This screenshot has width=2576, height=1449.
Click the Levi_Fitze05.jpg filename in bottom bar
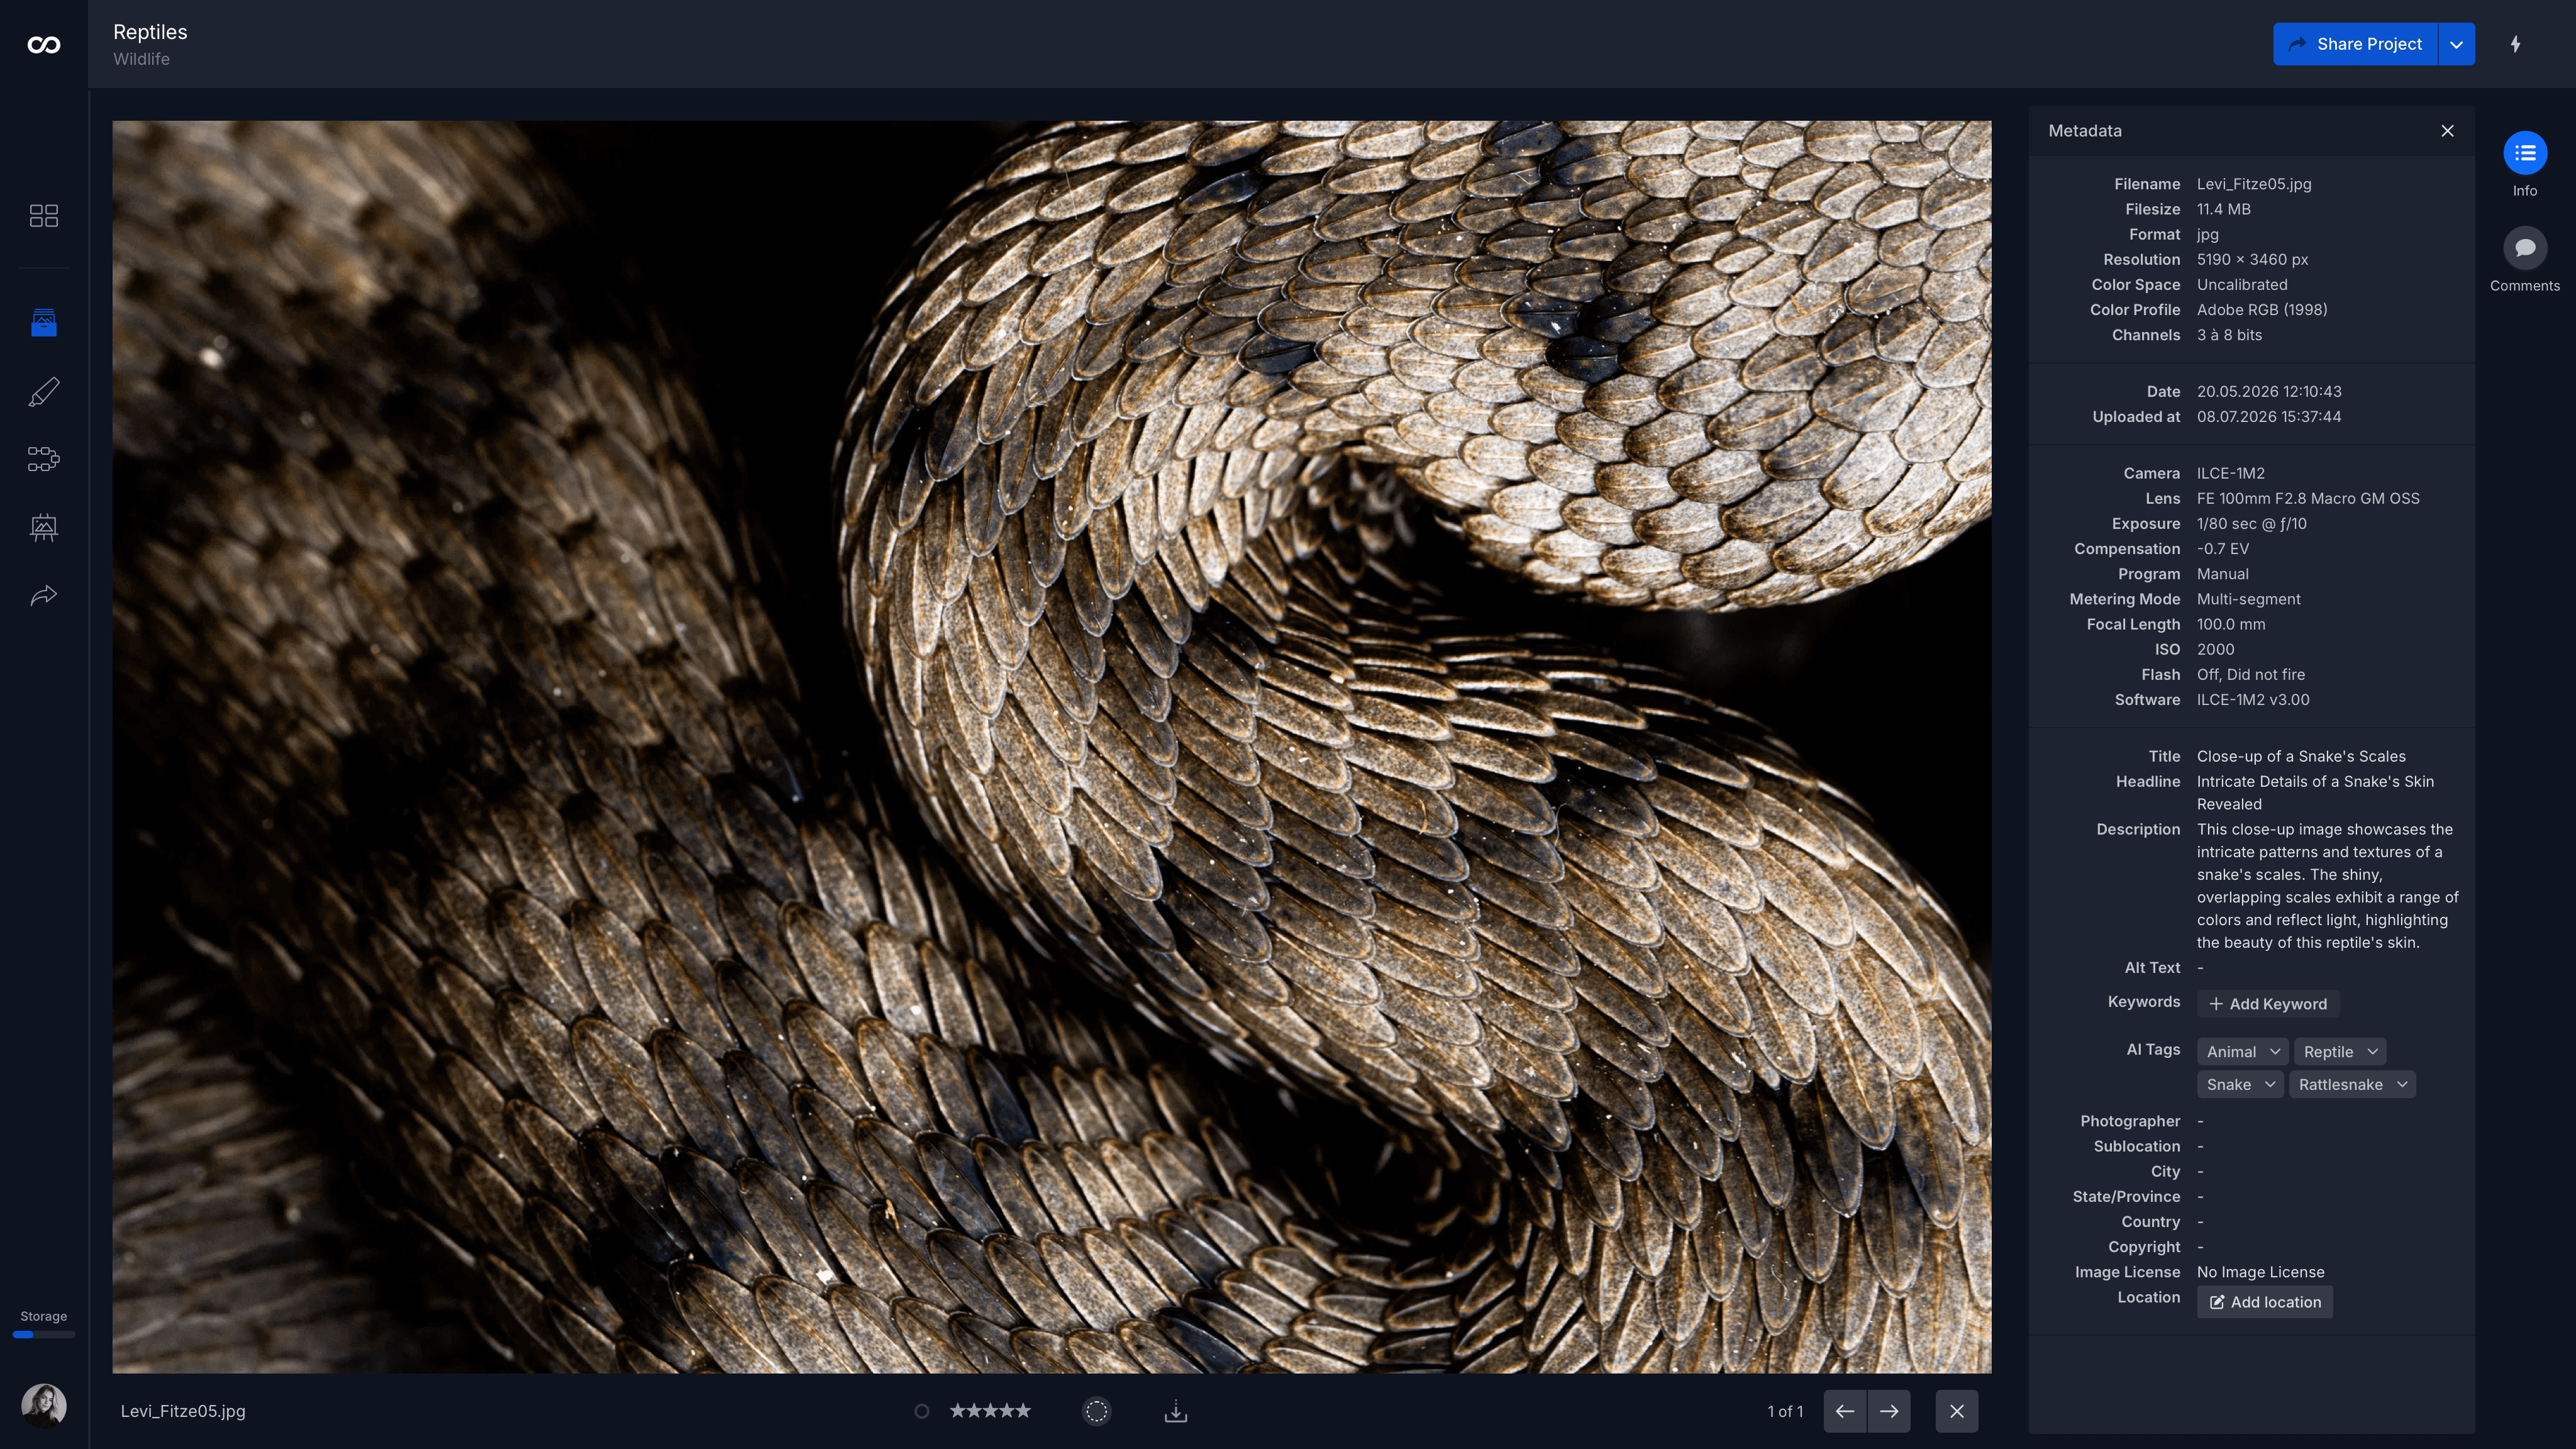tap(183, 1411)
